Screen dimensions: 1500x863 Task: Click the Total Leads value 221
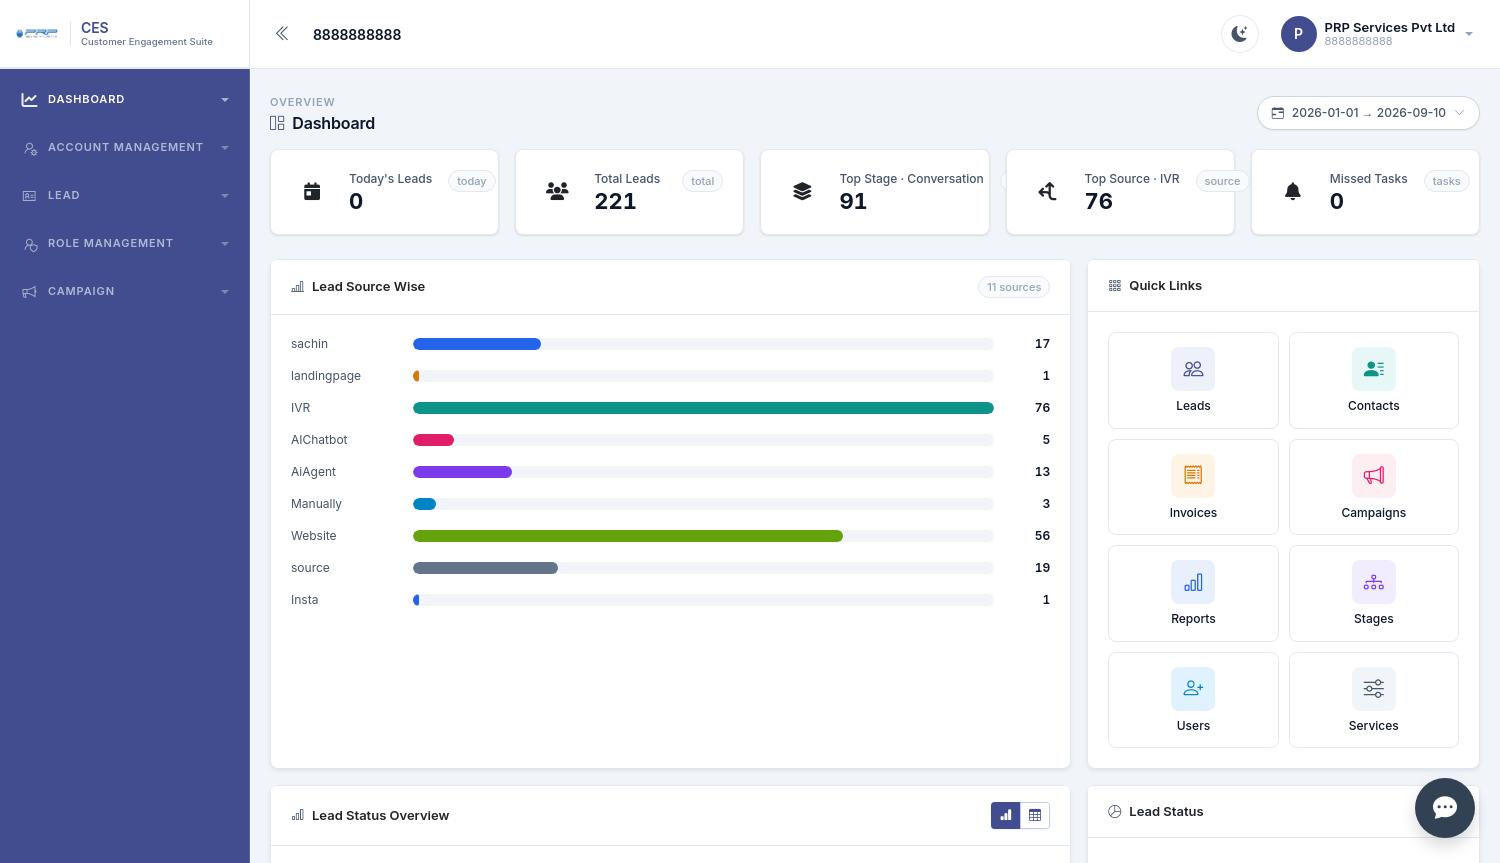pyautogui.click(x=615, y=201)
